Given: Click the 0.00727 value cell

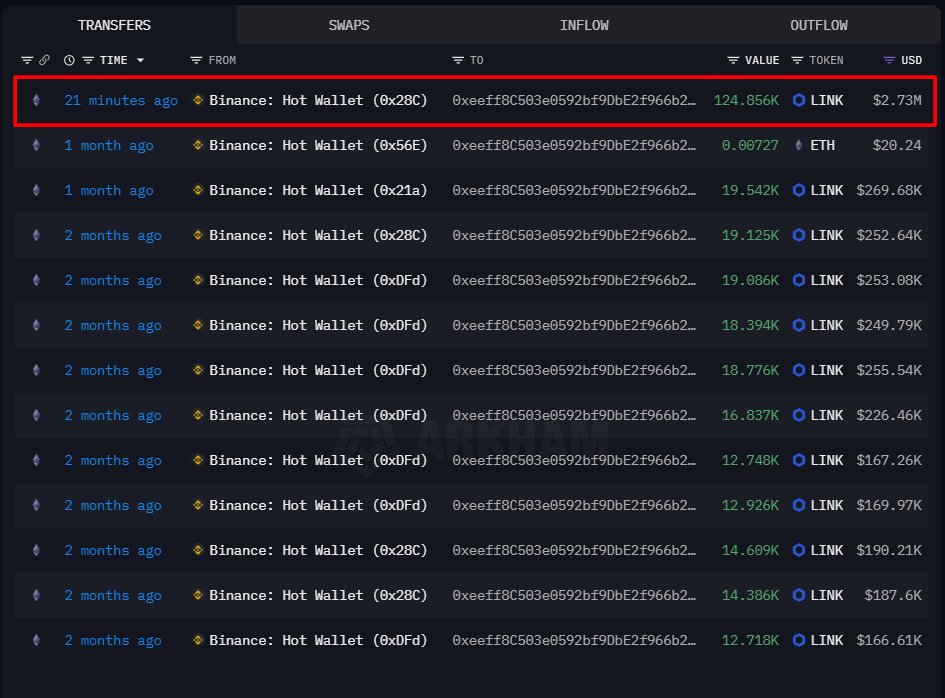Looking at the screenshot, I should coord(750,145).
